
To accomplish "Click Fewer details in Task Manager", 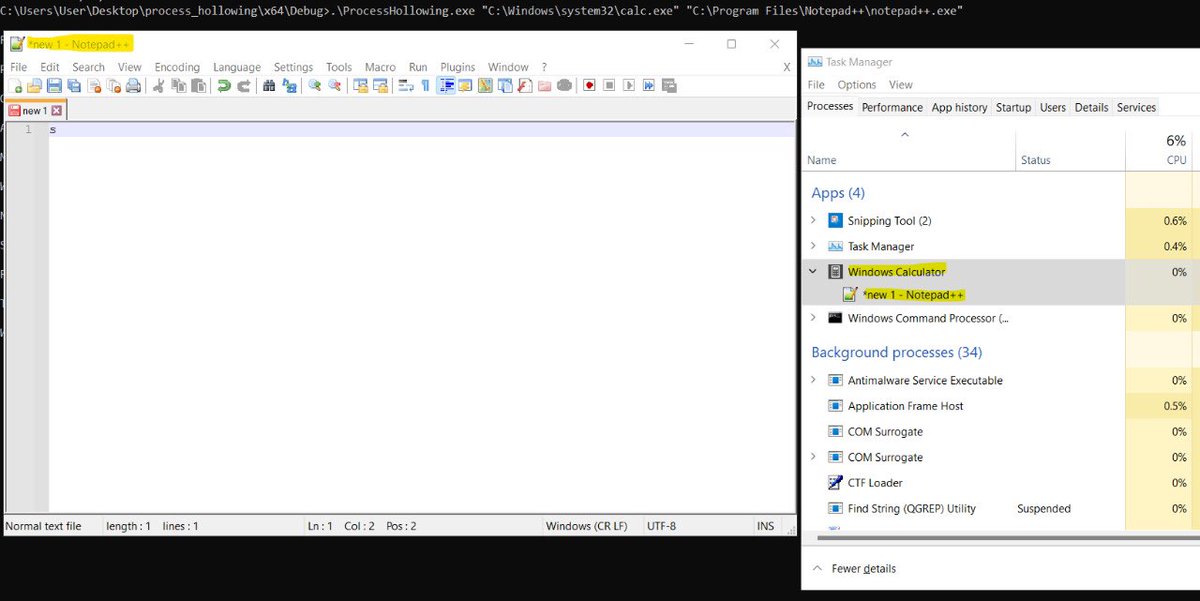I will 855,569.
